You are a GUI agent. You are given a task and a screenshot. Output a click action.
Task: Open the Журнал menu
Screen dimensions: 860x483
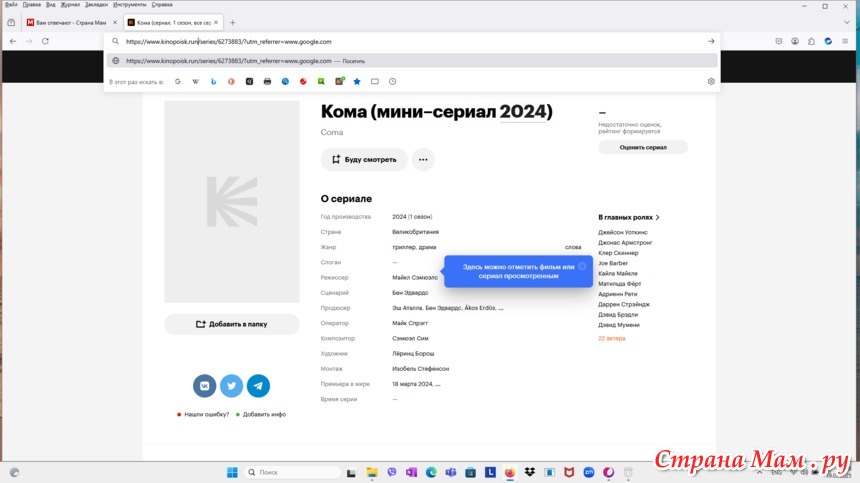70,4
